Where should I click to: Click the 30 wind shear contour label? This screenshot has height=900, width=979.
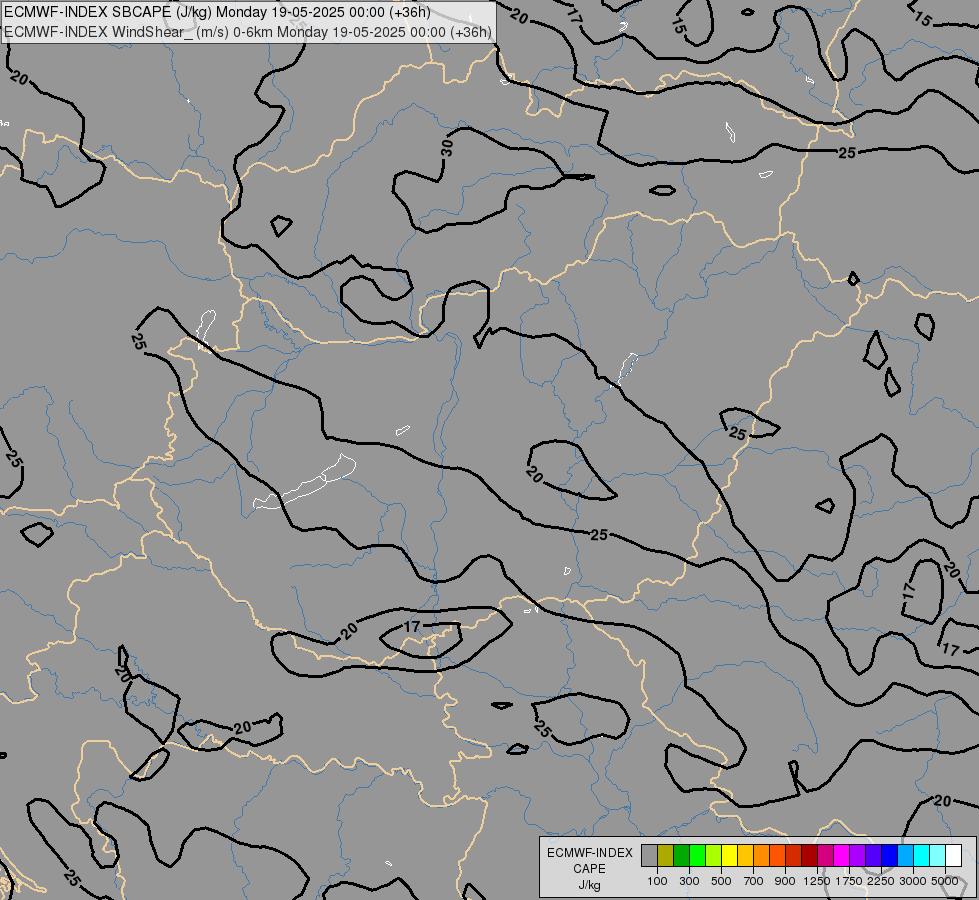tap(447, 148)
